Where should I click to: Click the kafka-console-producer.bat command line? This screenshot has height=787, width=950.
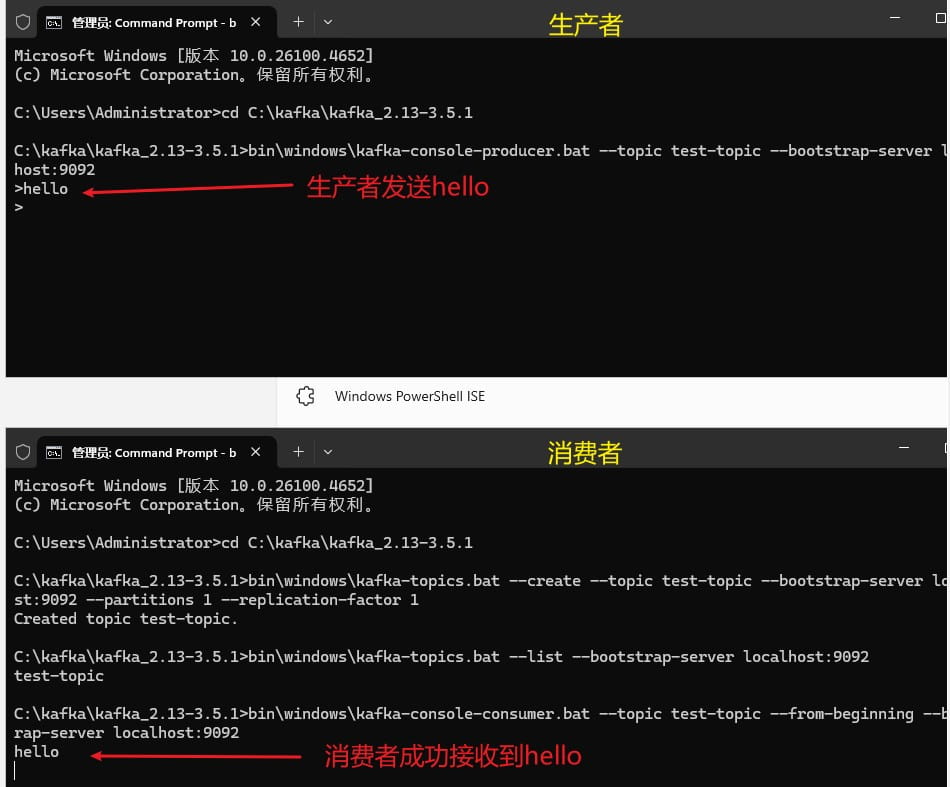[x=480, y=151]
